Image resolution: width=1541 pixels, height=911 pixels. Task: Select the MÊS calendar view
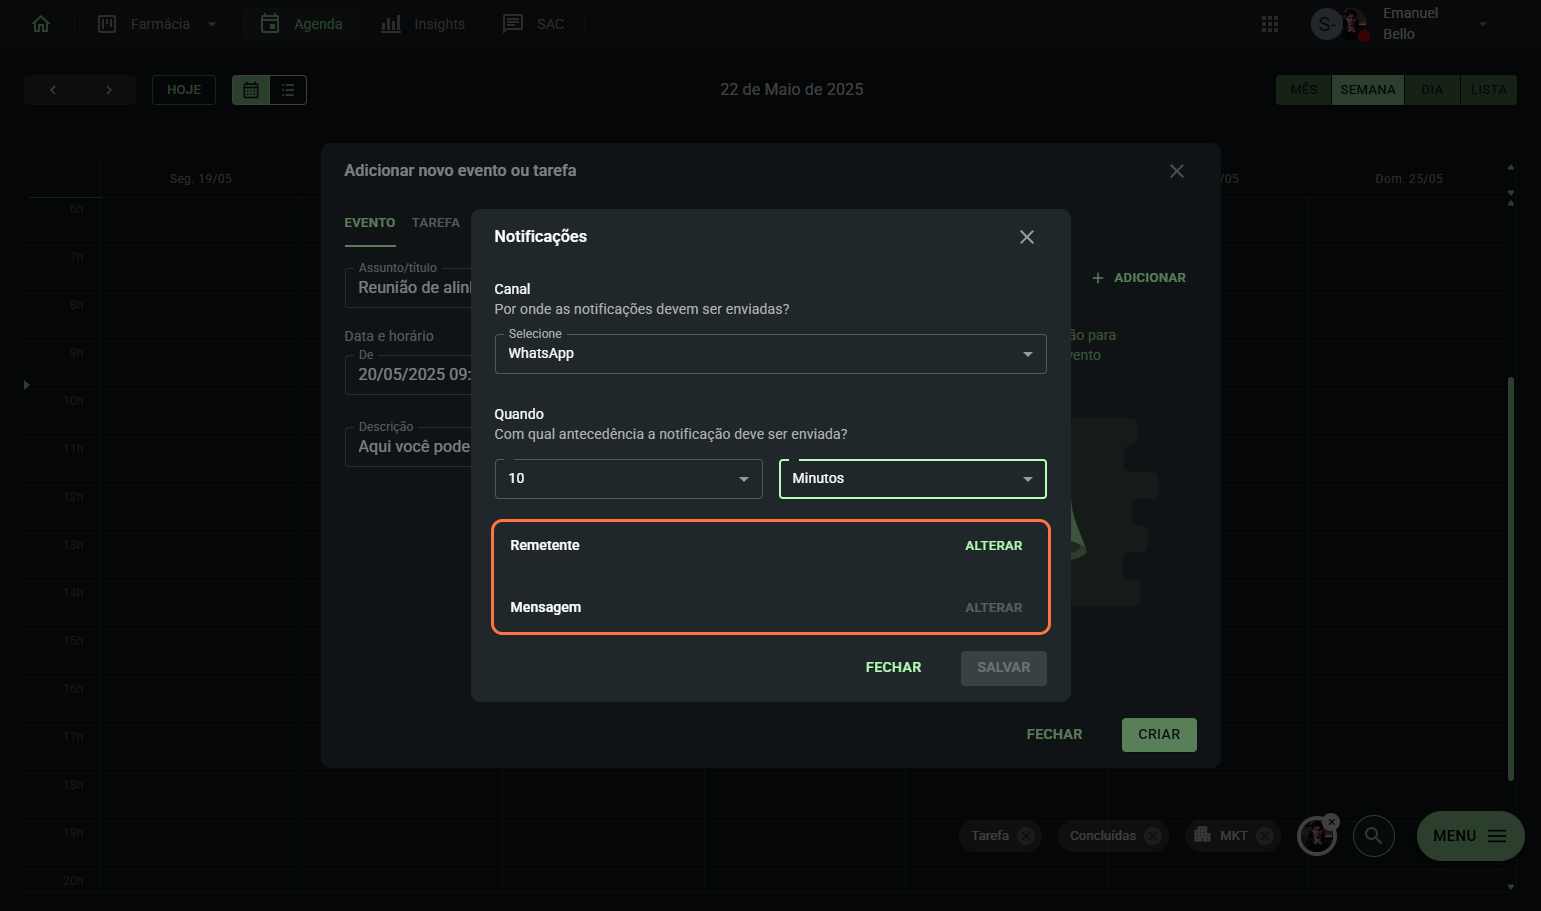tap(1303, 90)
